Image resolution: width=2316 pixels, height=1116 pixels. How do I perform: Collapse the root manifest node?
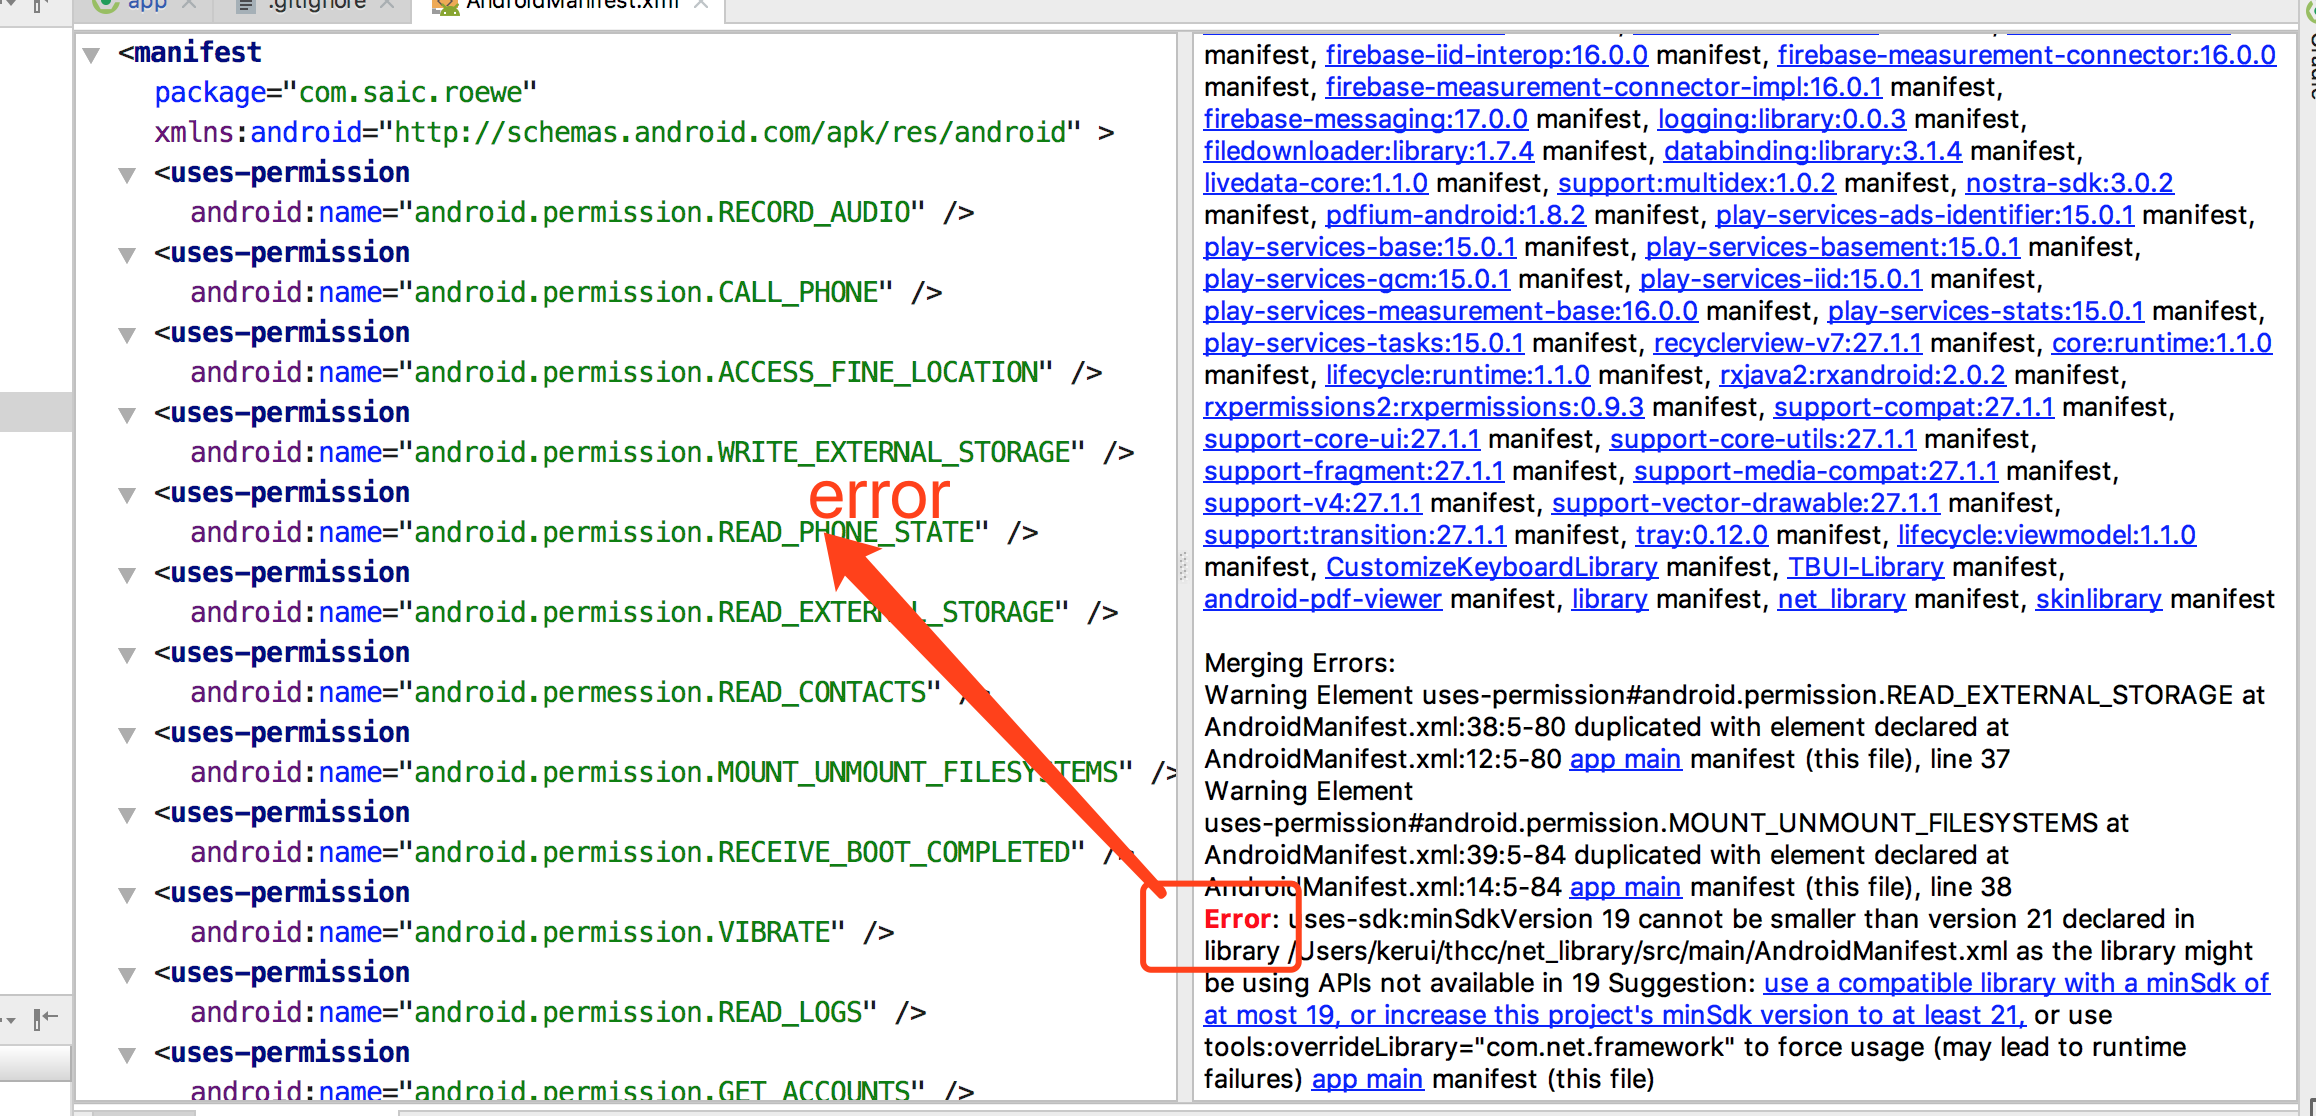[92, 55]
